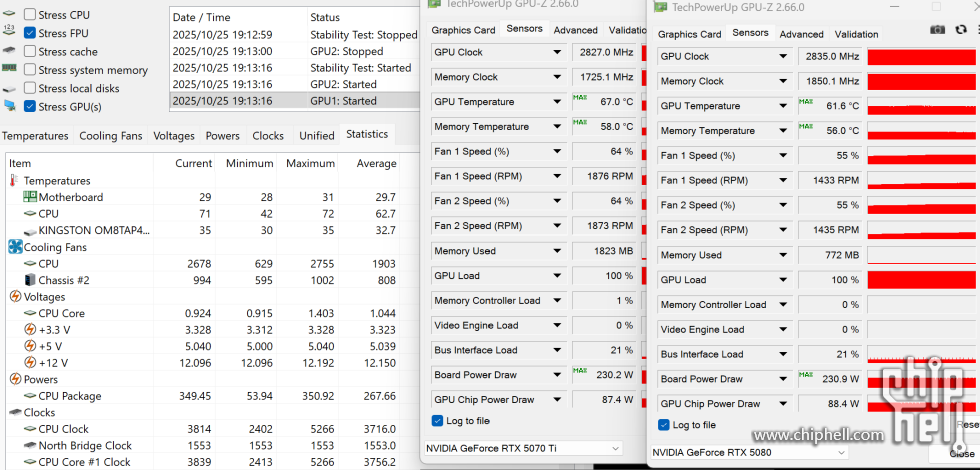Viewport: 980px width, 470px height.
Task: Uncheck the Stress FPU option
Action: pyautogui.click(x=30, y=33)
